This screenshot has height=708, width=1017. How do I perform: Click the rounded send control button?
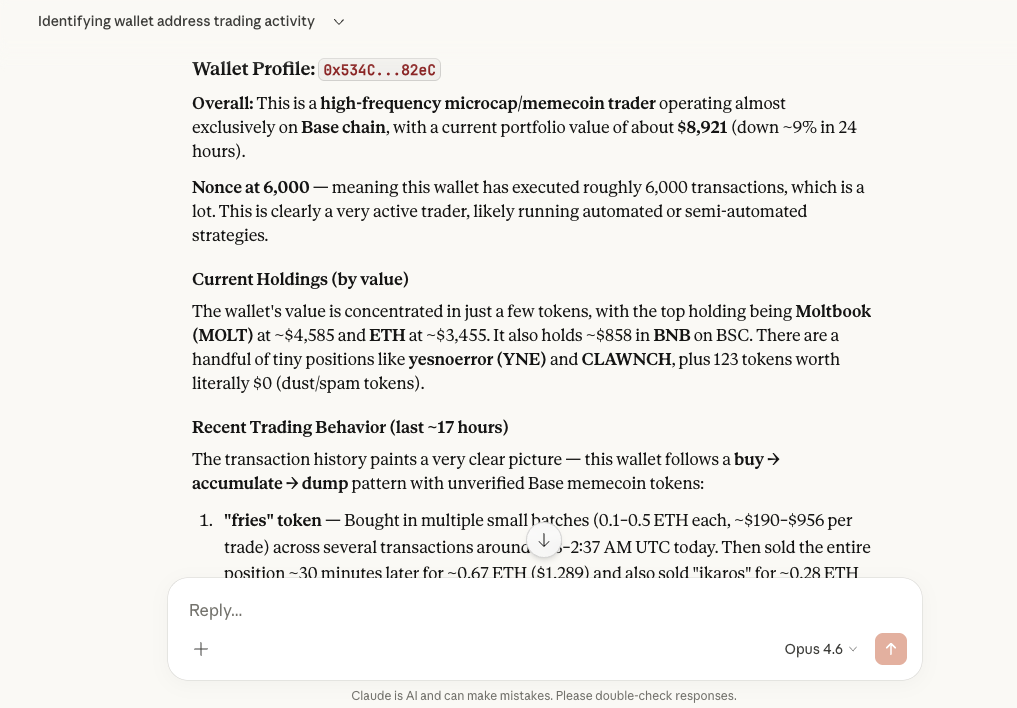tap(890, 649)
